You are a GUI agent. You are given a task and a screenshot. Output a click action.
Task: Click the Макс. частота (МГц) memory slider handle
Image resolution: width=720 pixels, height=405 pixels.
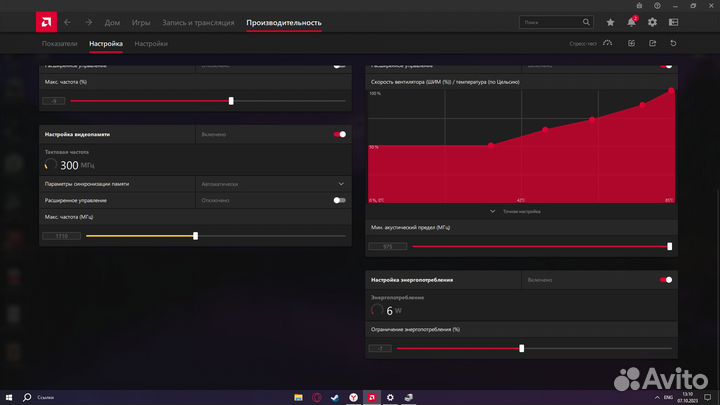click(196, 236)
